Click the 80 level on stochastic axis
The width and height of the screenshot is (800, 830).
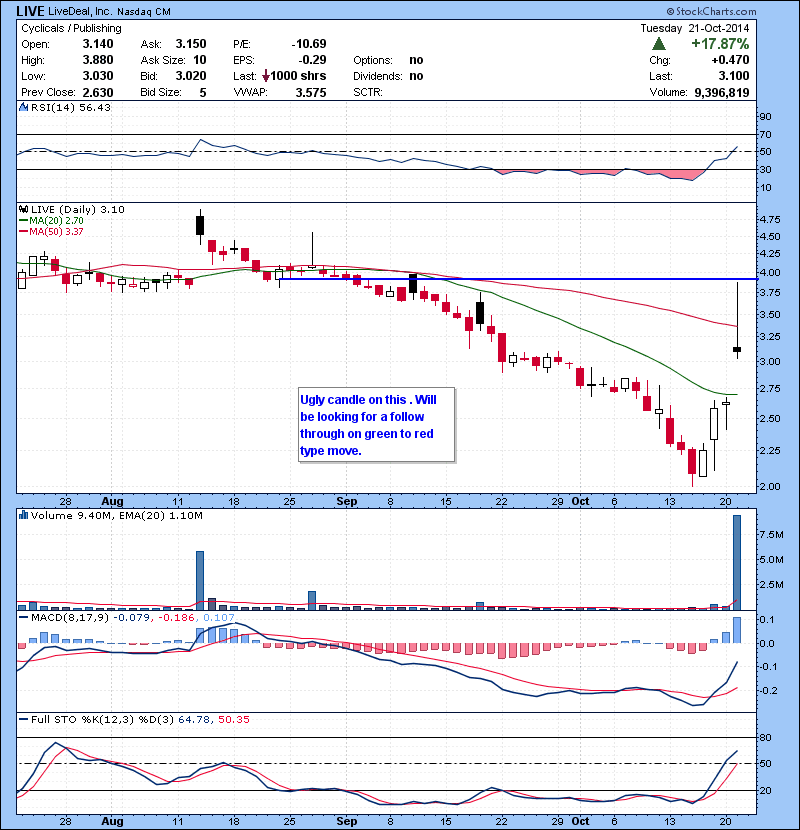tap(766, 737)
